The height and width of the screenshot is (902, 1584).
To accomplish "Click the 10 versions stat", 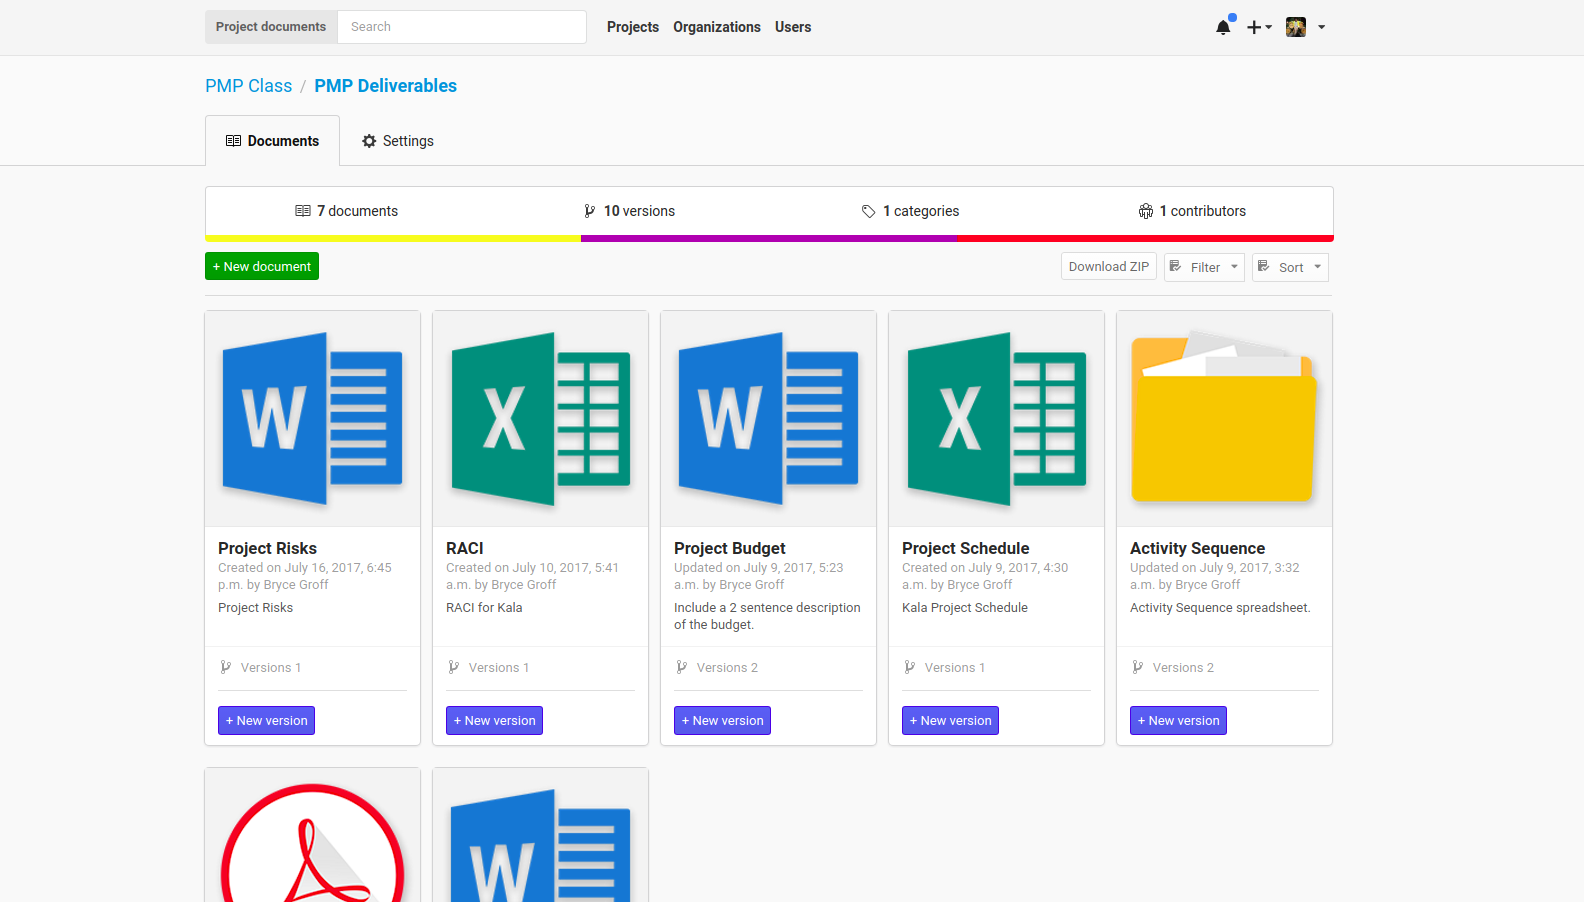I will (629, 211).
